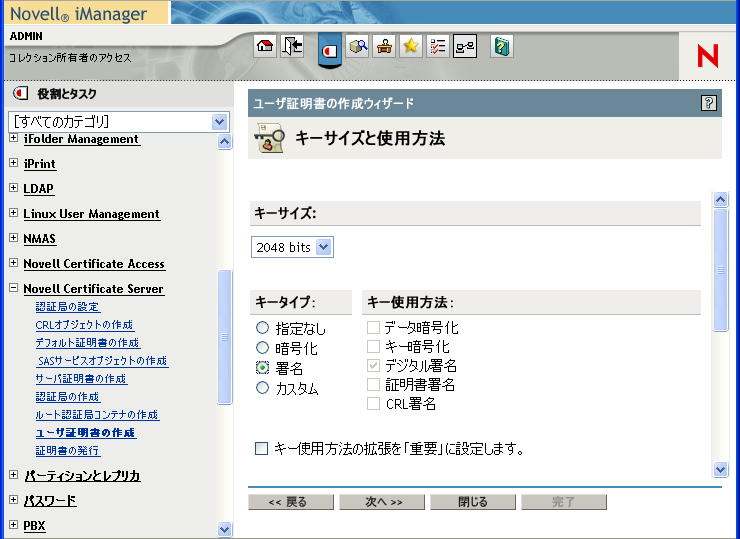740x539 pixels.
Task: Check the 証明書署名 checkbox
Action: tap(373, 385)
